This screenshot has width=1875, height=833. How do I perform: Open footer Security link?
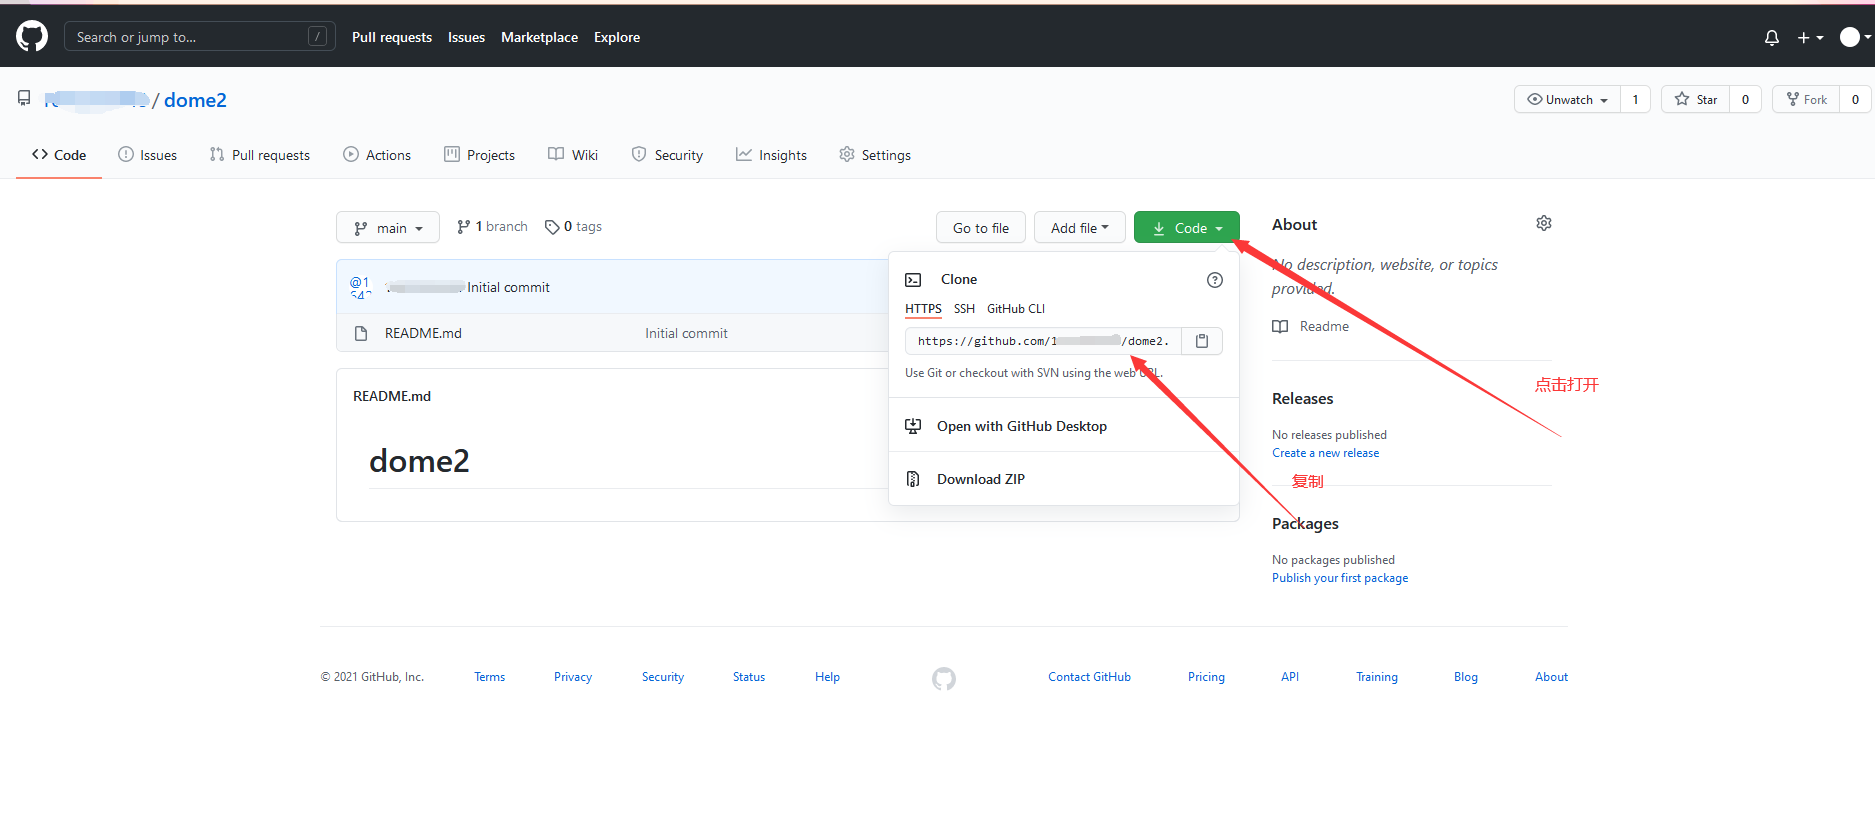(663, 677)
